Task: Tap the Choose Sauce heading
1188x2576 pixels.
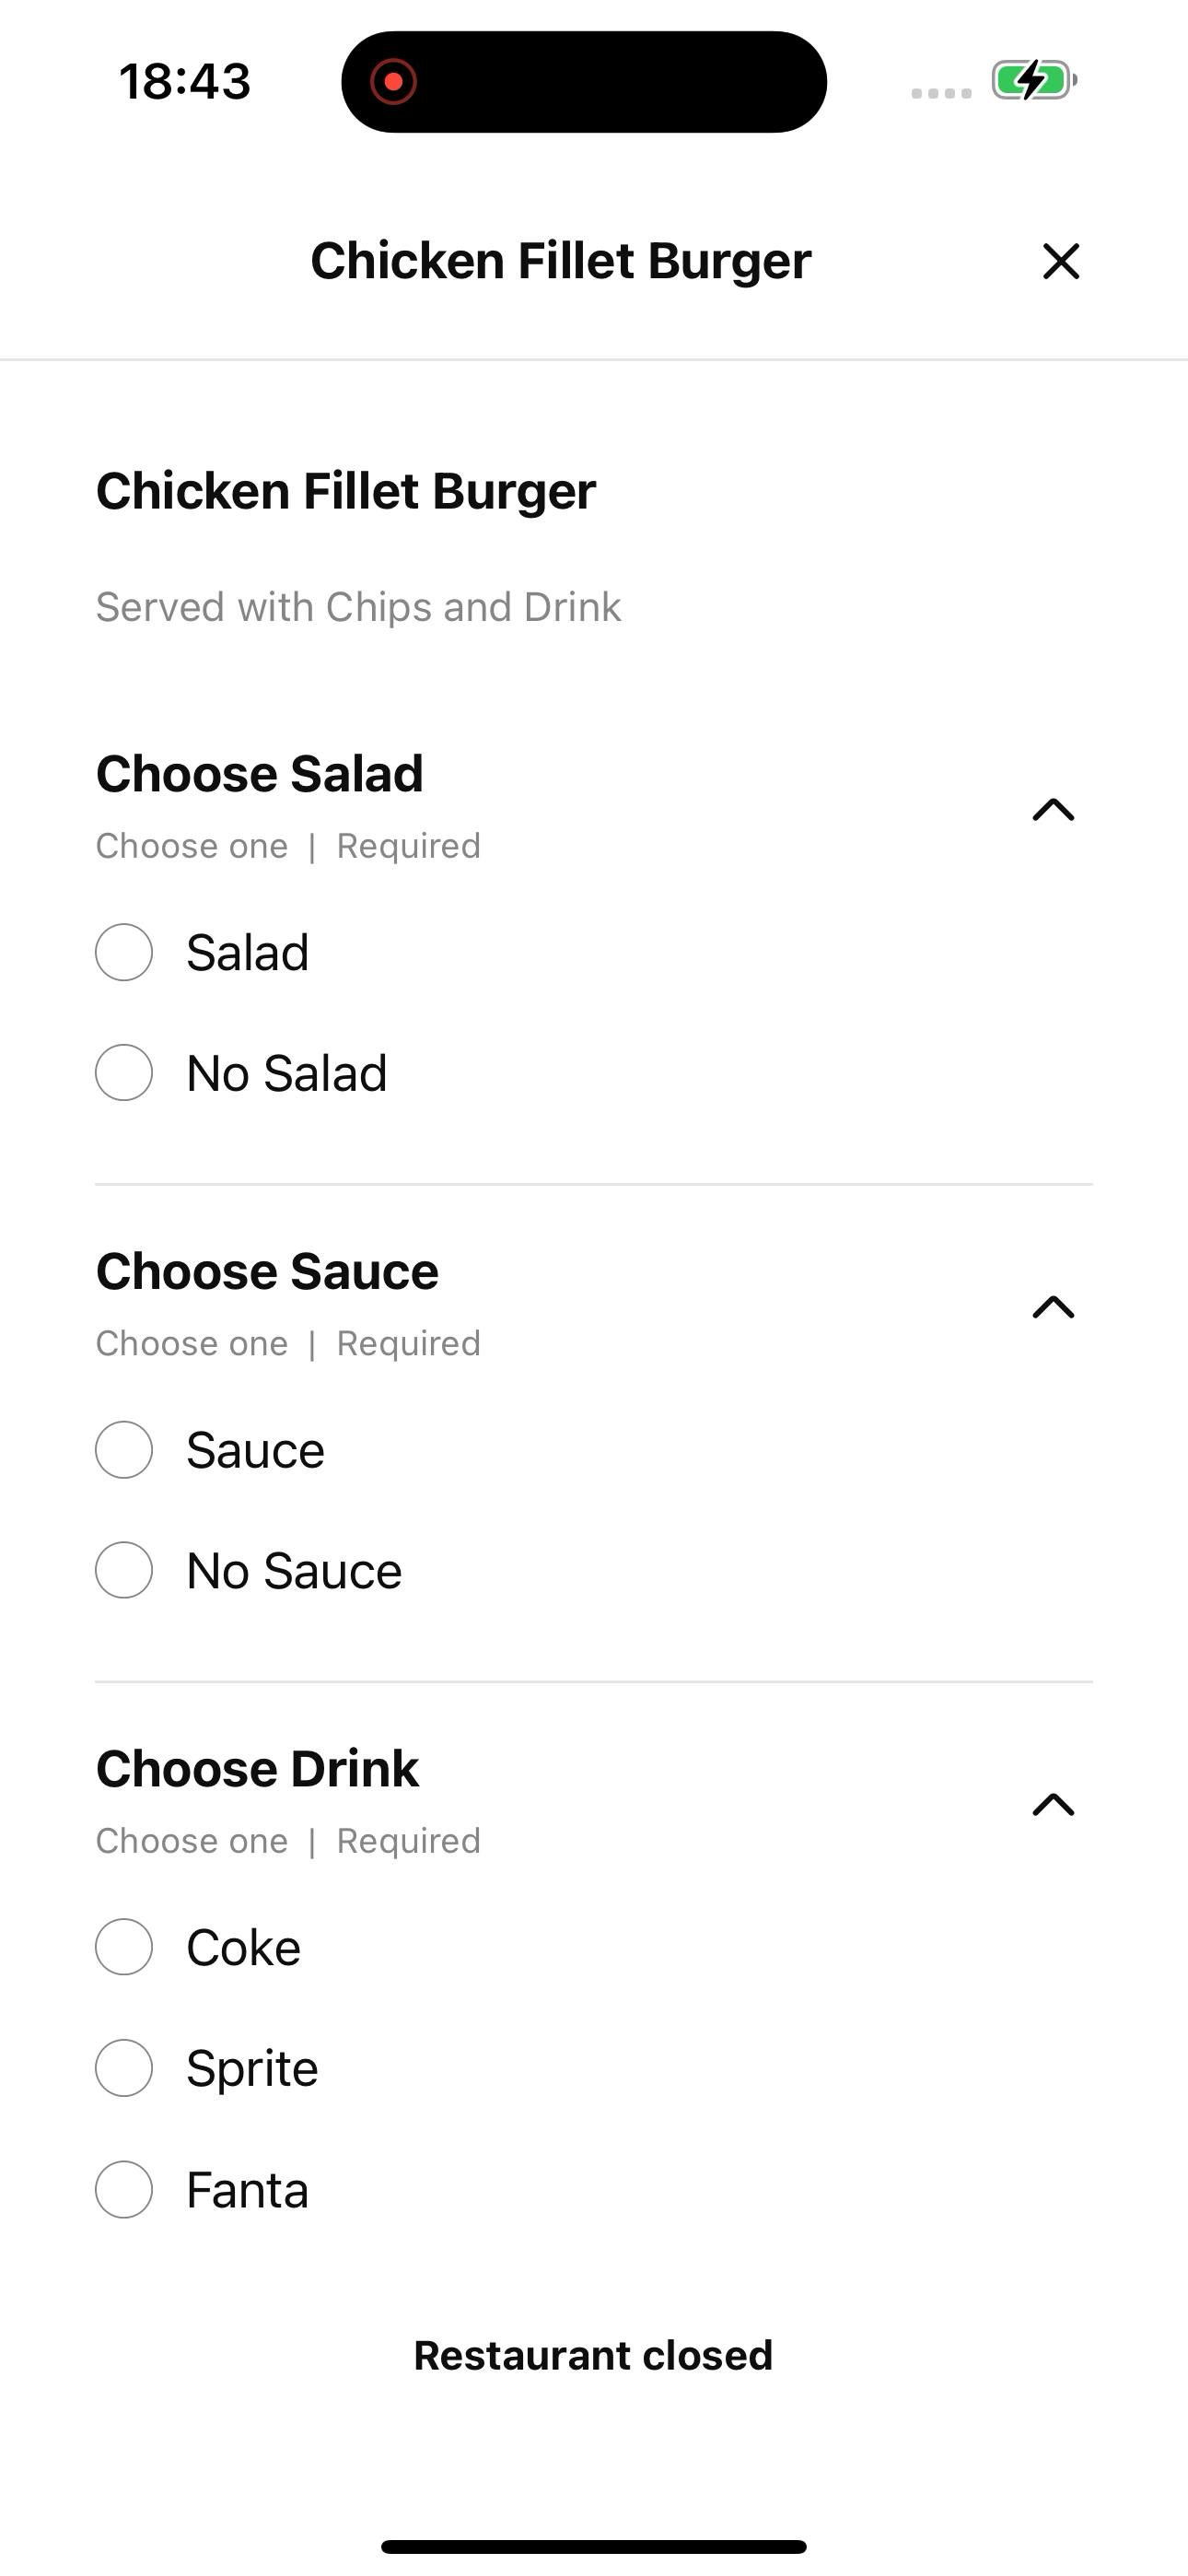Action: [267, 1272]
